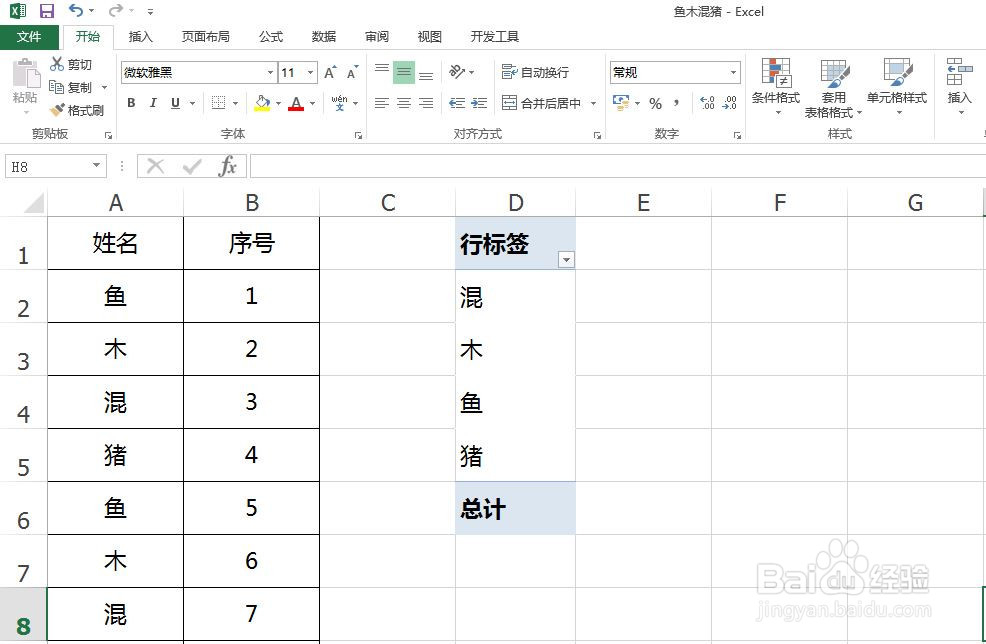Increase font size with large A
This screenshot has height=644, width=986.
330,72
